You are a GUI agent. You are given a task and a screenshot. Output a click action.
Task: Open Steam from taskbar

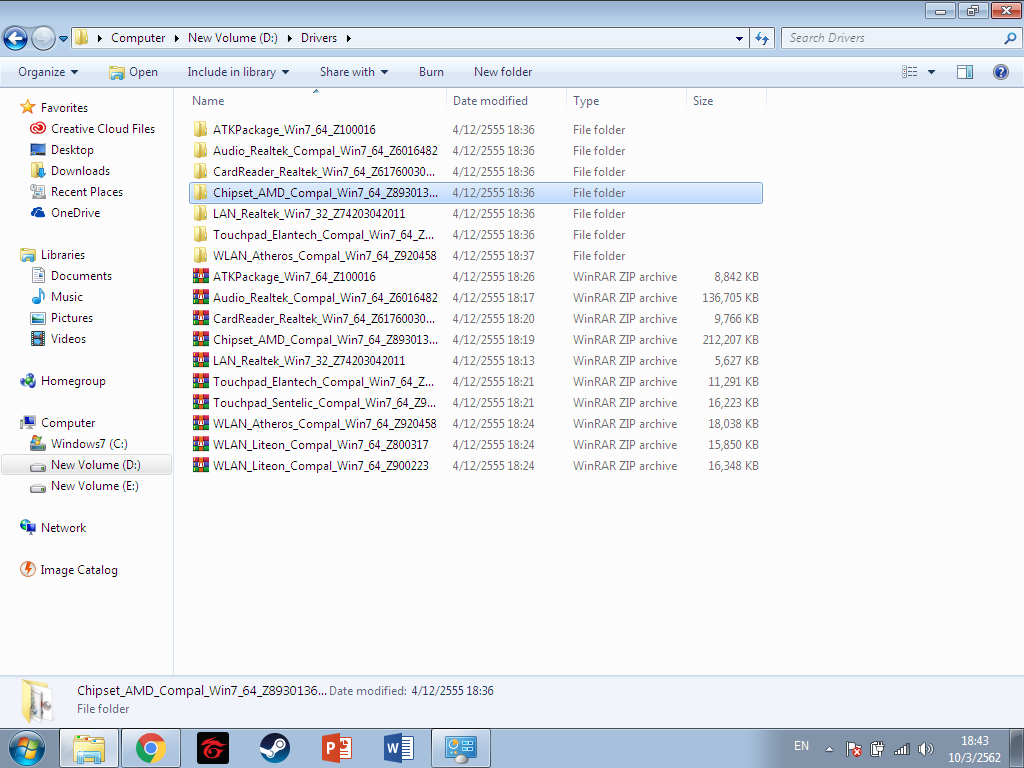click(275, 748)
